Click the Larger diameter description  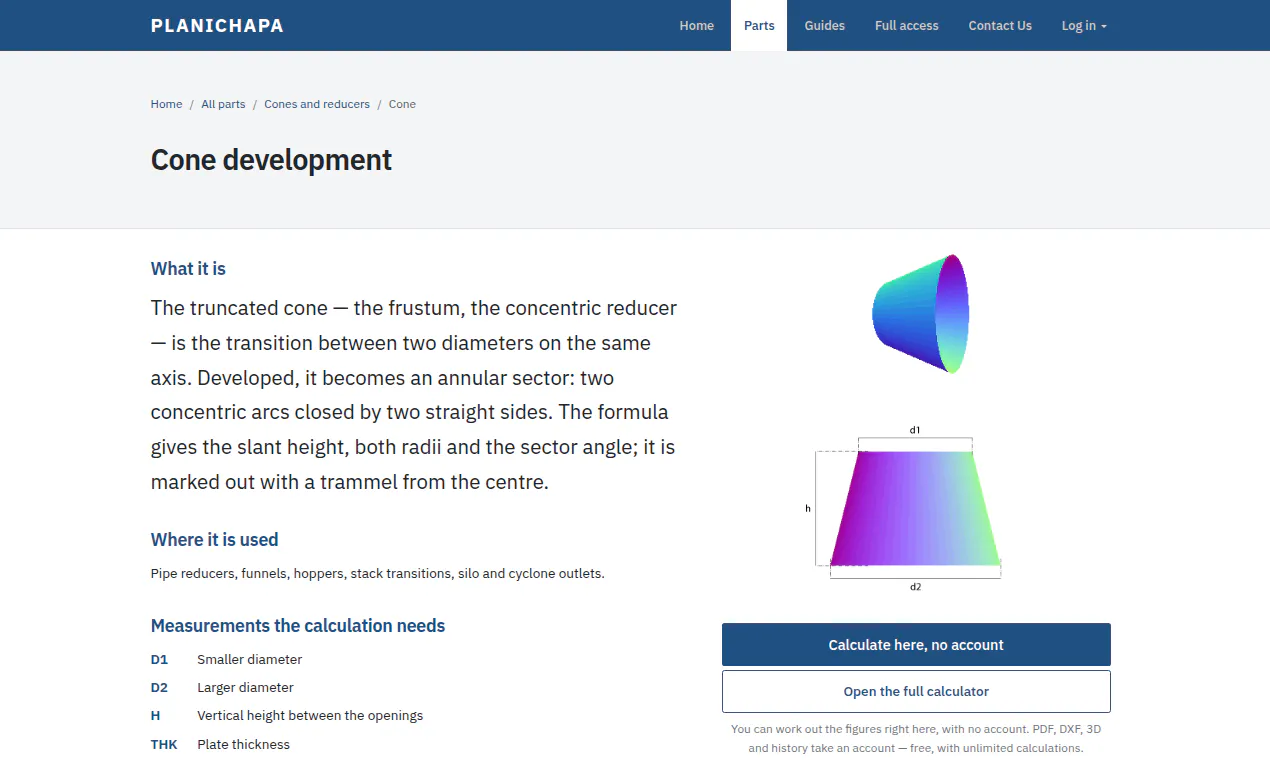click(245, 688)
